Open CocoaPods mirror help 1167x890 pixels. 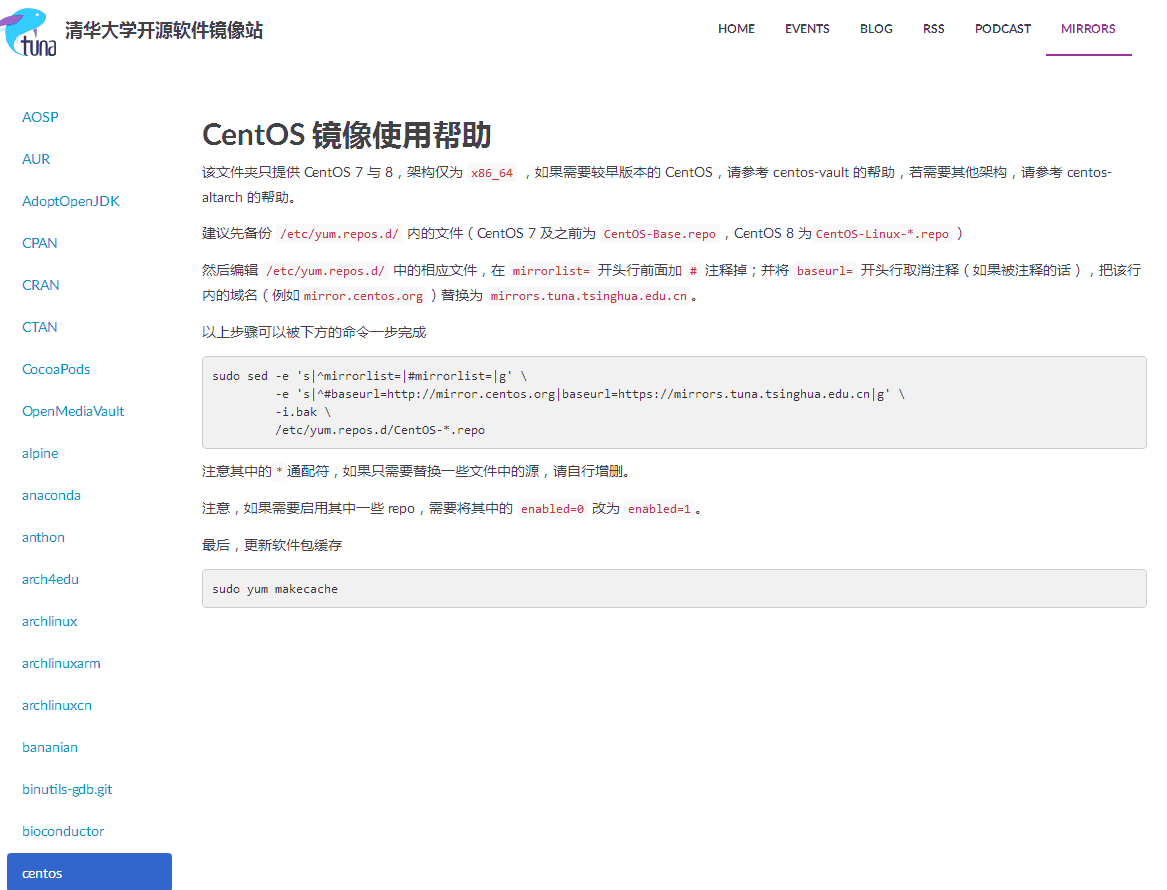tap(56, 369)
